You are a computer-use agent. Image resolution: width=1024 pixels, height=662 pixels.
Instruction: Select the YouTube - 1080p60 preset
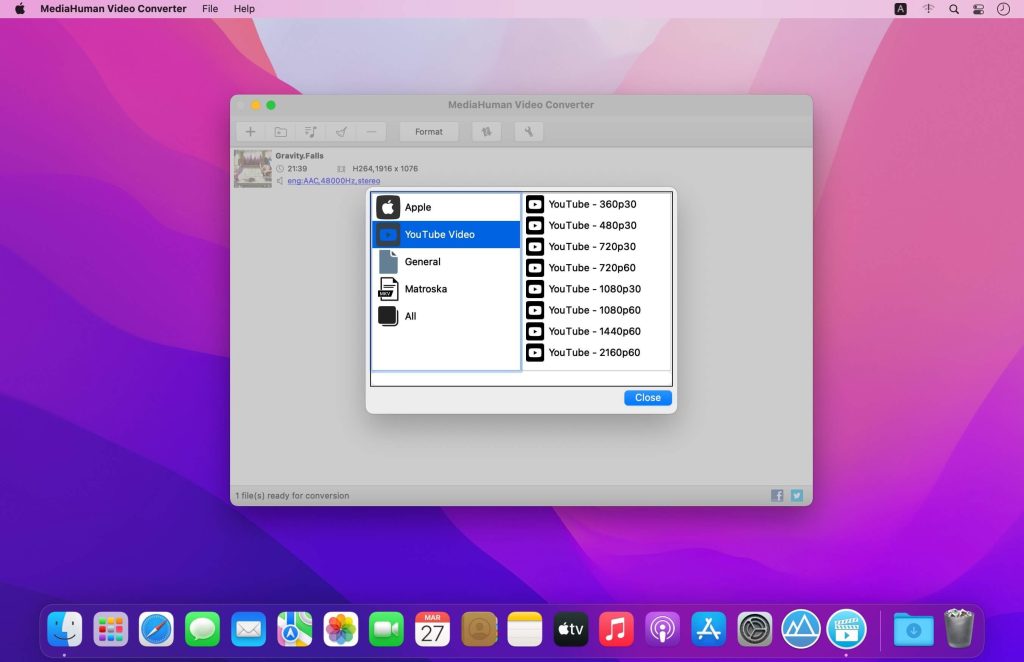click(x=593, y=310)
